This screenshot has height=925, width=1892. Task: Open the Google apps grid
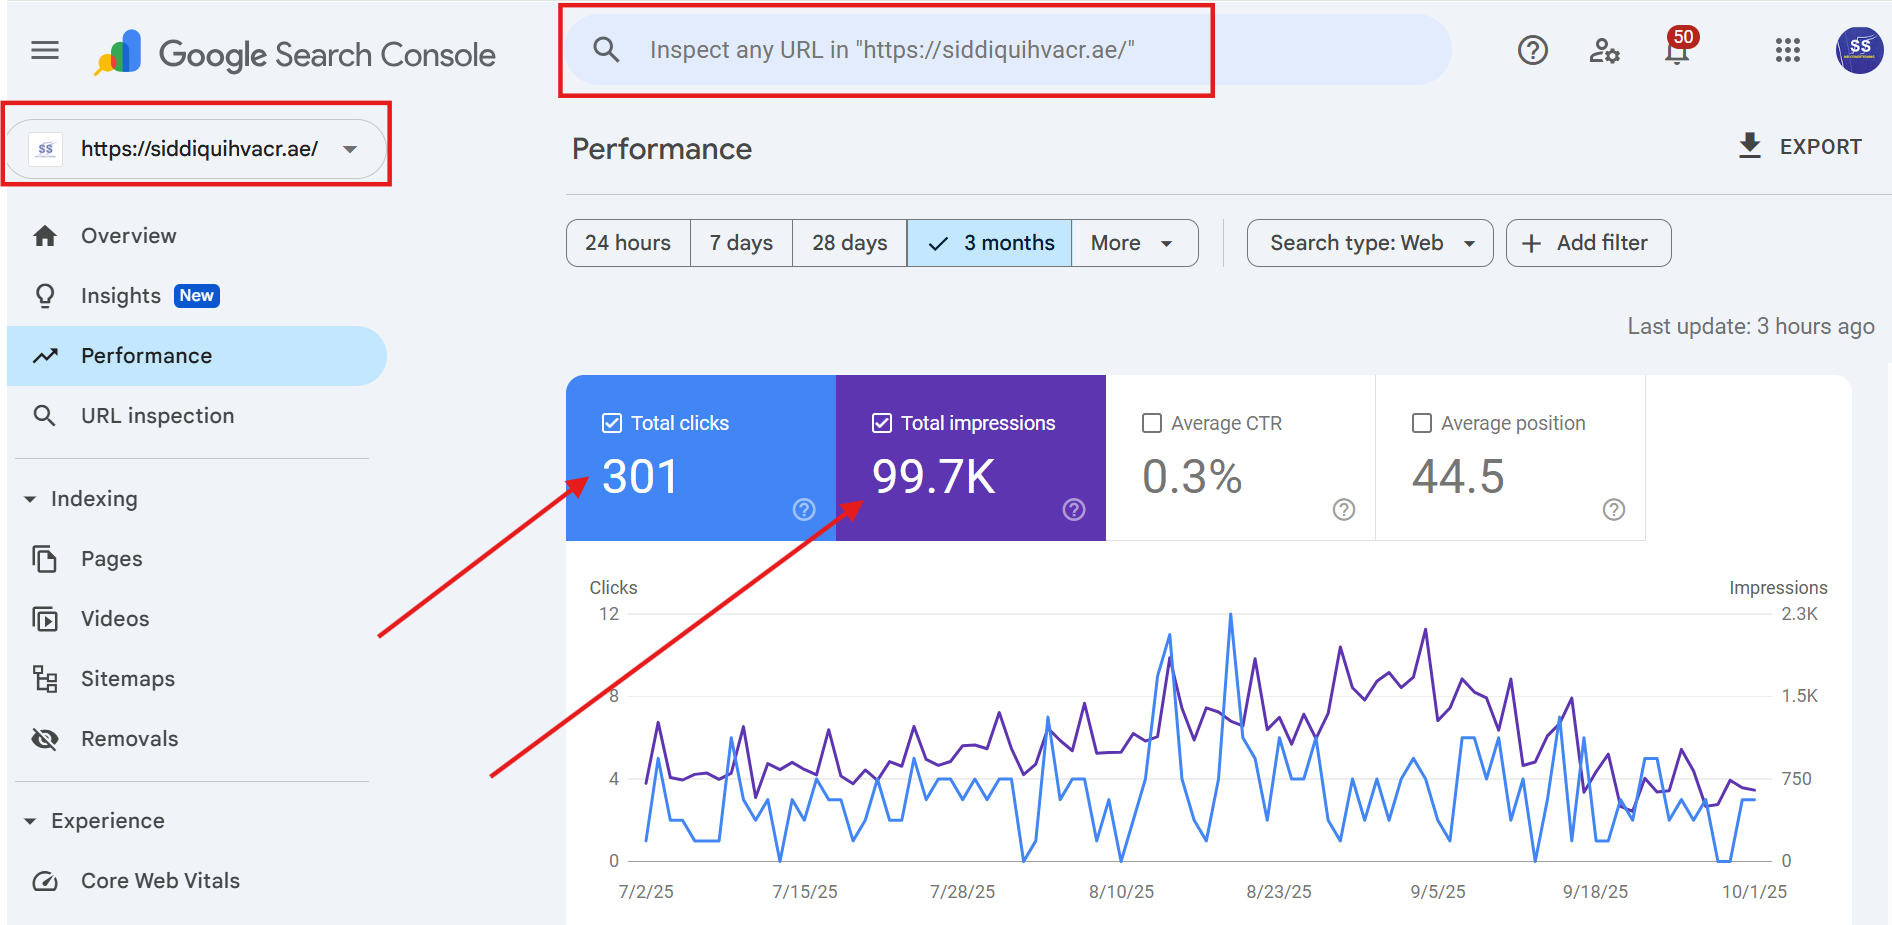[1787, 50]
